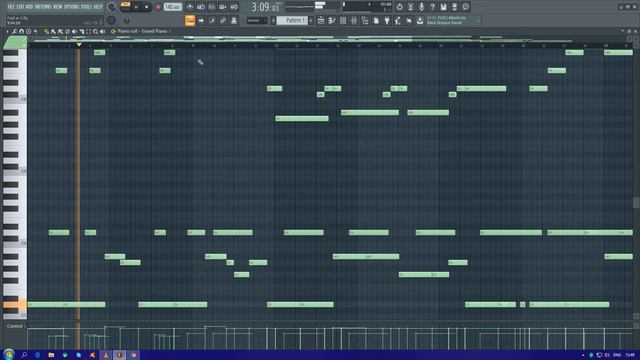Image resolution: width=640 pixels, height=360 pixels.
Task: Open the Pattern 1 selector
Action: click(292, 20)
